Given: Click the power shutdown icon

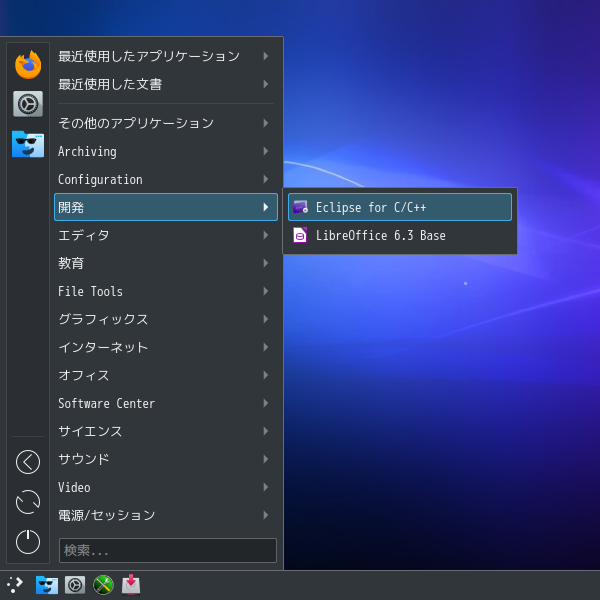Looking at the screenshot, I should (x=28, y=541).
